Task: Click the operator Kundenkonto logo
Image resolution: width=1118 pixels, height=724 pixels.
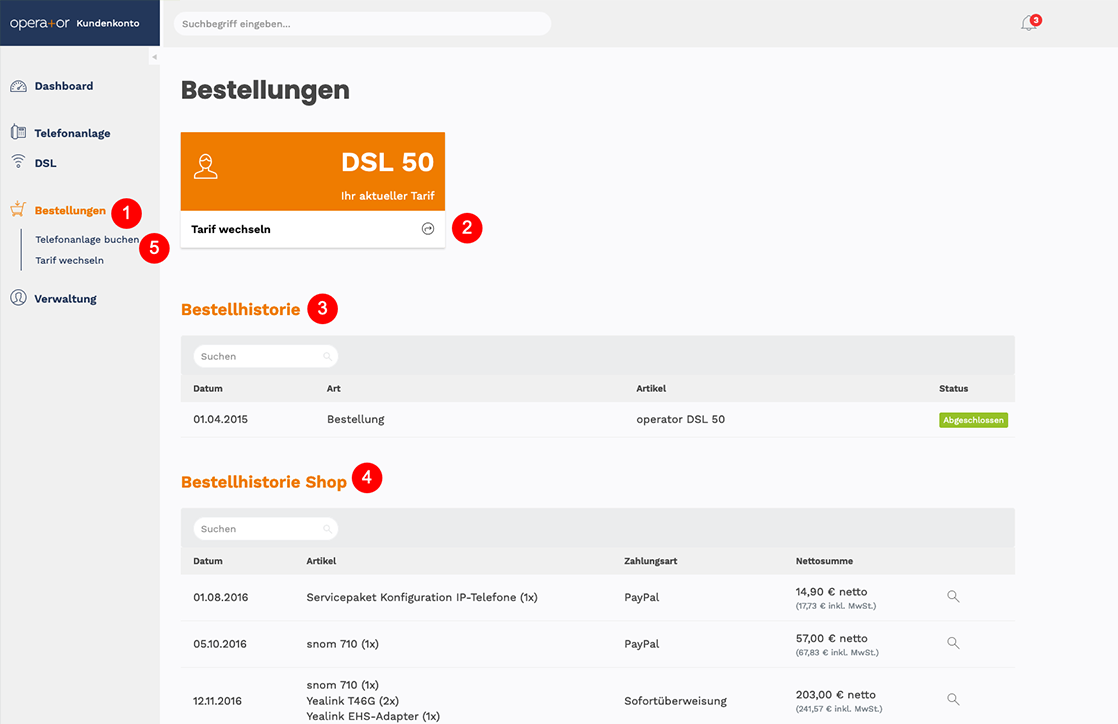Action: [74, 24]
